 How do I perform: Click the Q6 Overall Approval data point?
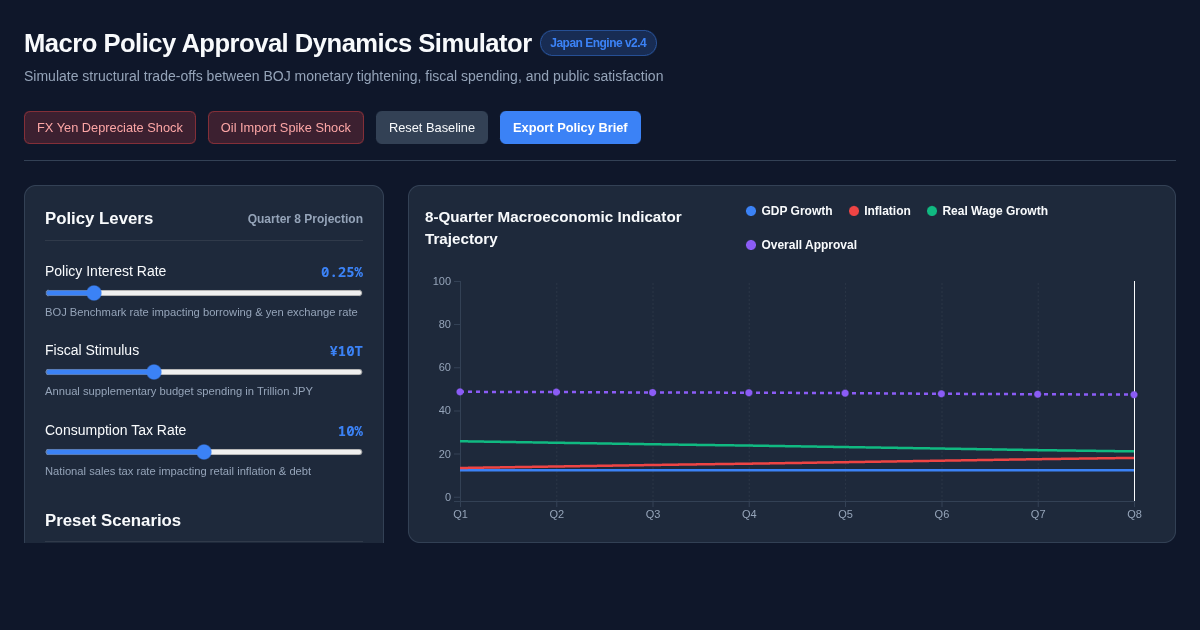pyautogui.click(x=941, y=394)
